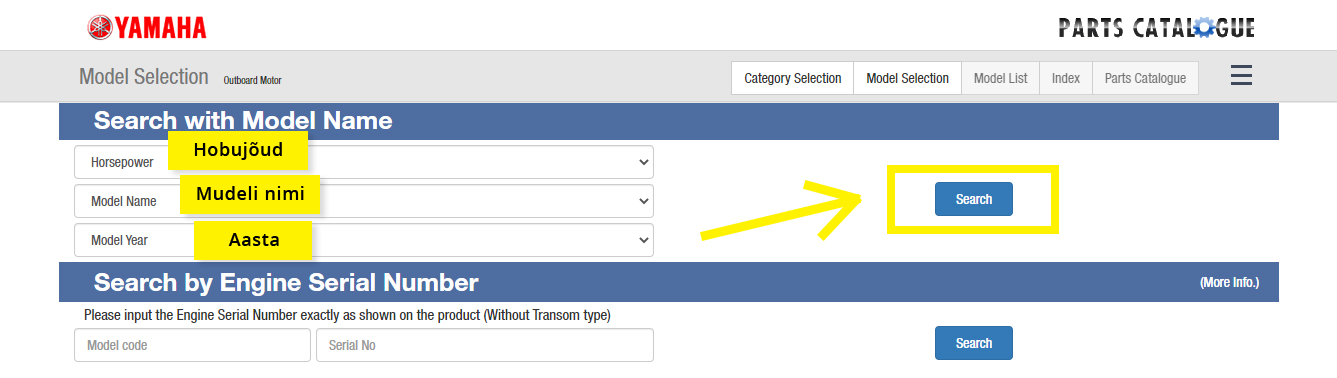Open the More Info link

coord(1229,283)
